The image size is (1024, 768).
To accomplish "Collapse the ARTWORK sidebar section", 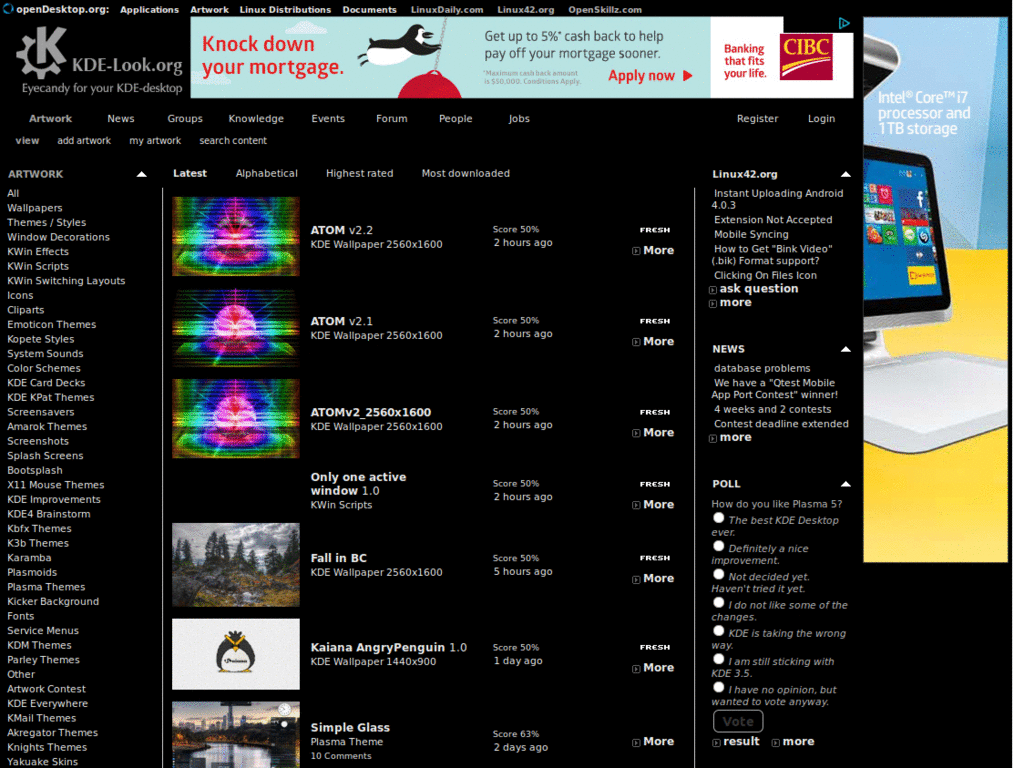I will [x=141, y=174].
